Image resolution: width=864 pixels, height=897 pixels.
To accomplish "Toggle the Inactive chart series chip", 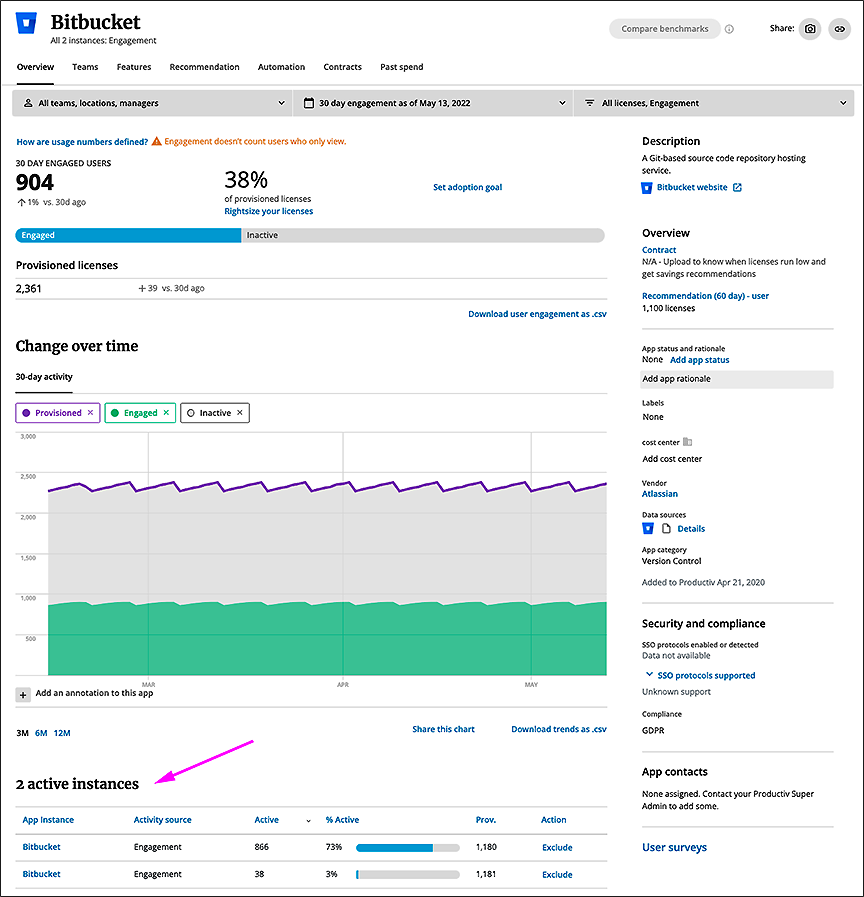I will (x=214, y=413).
